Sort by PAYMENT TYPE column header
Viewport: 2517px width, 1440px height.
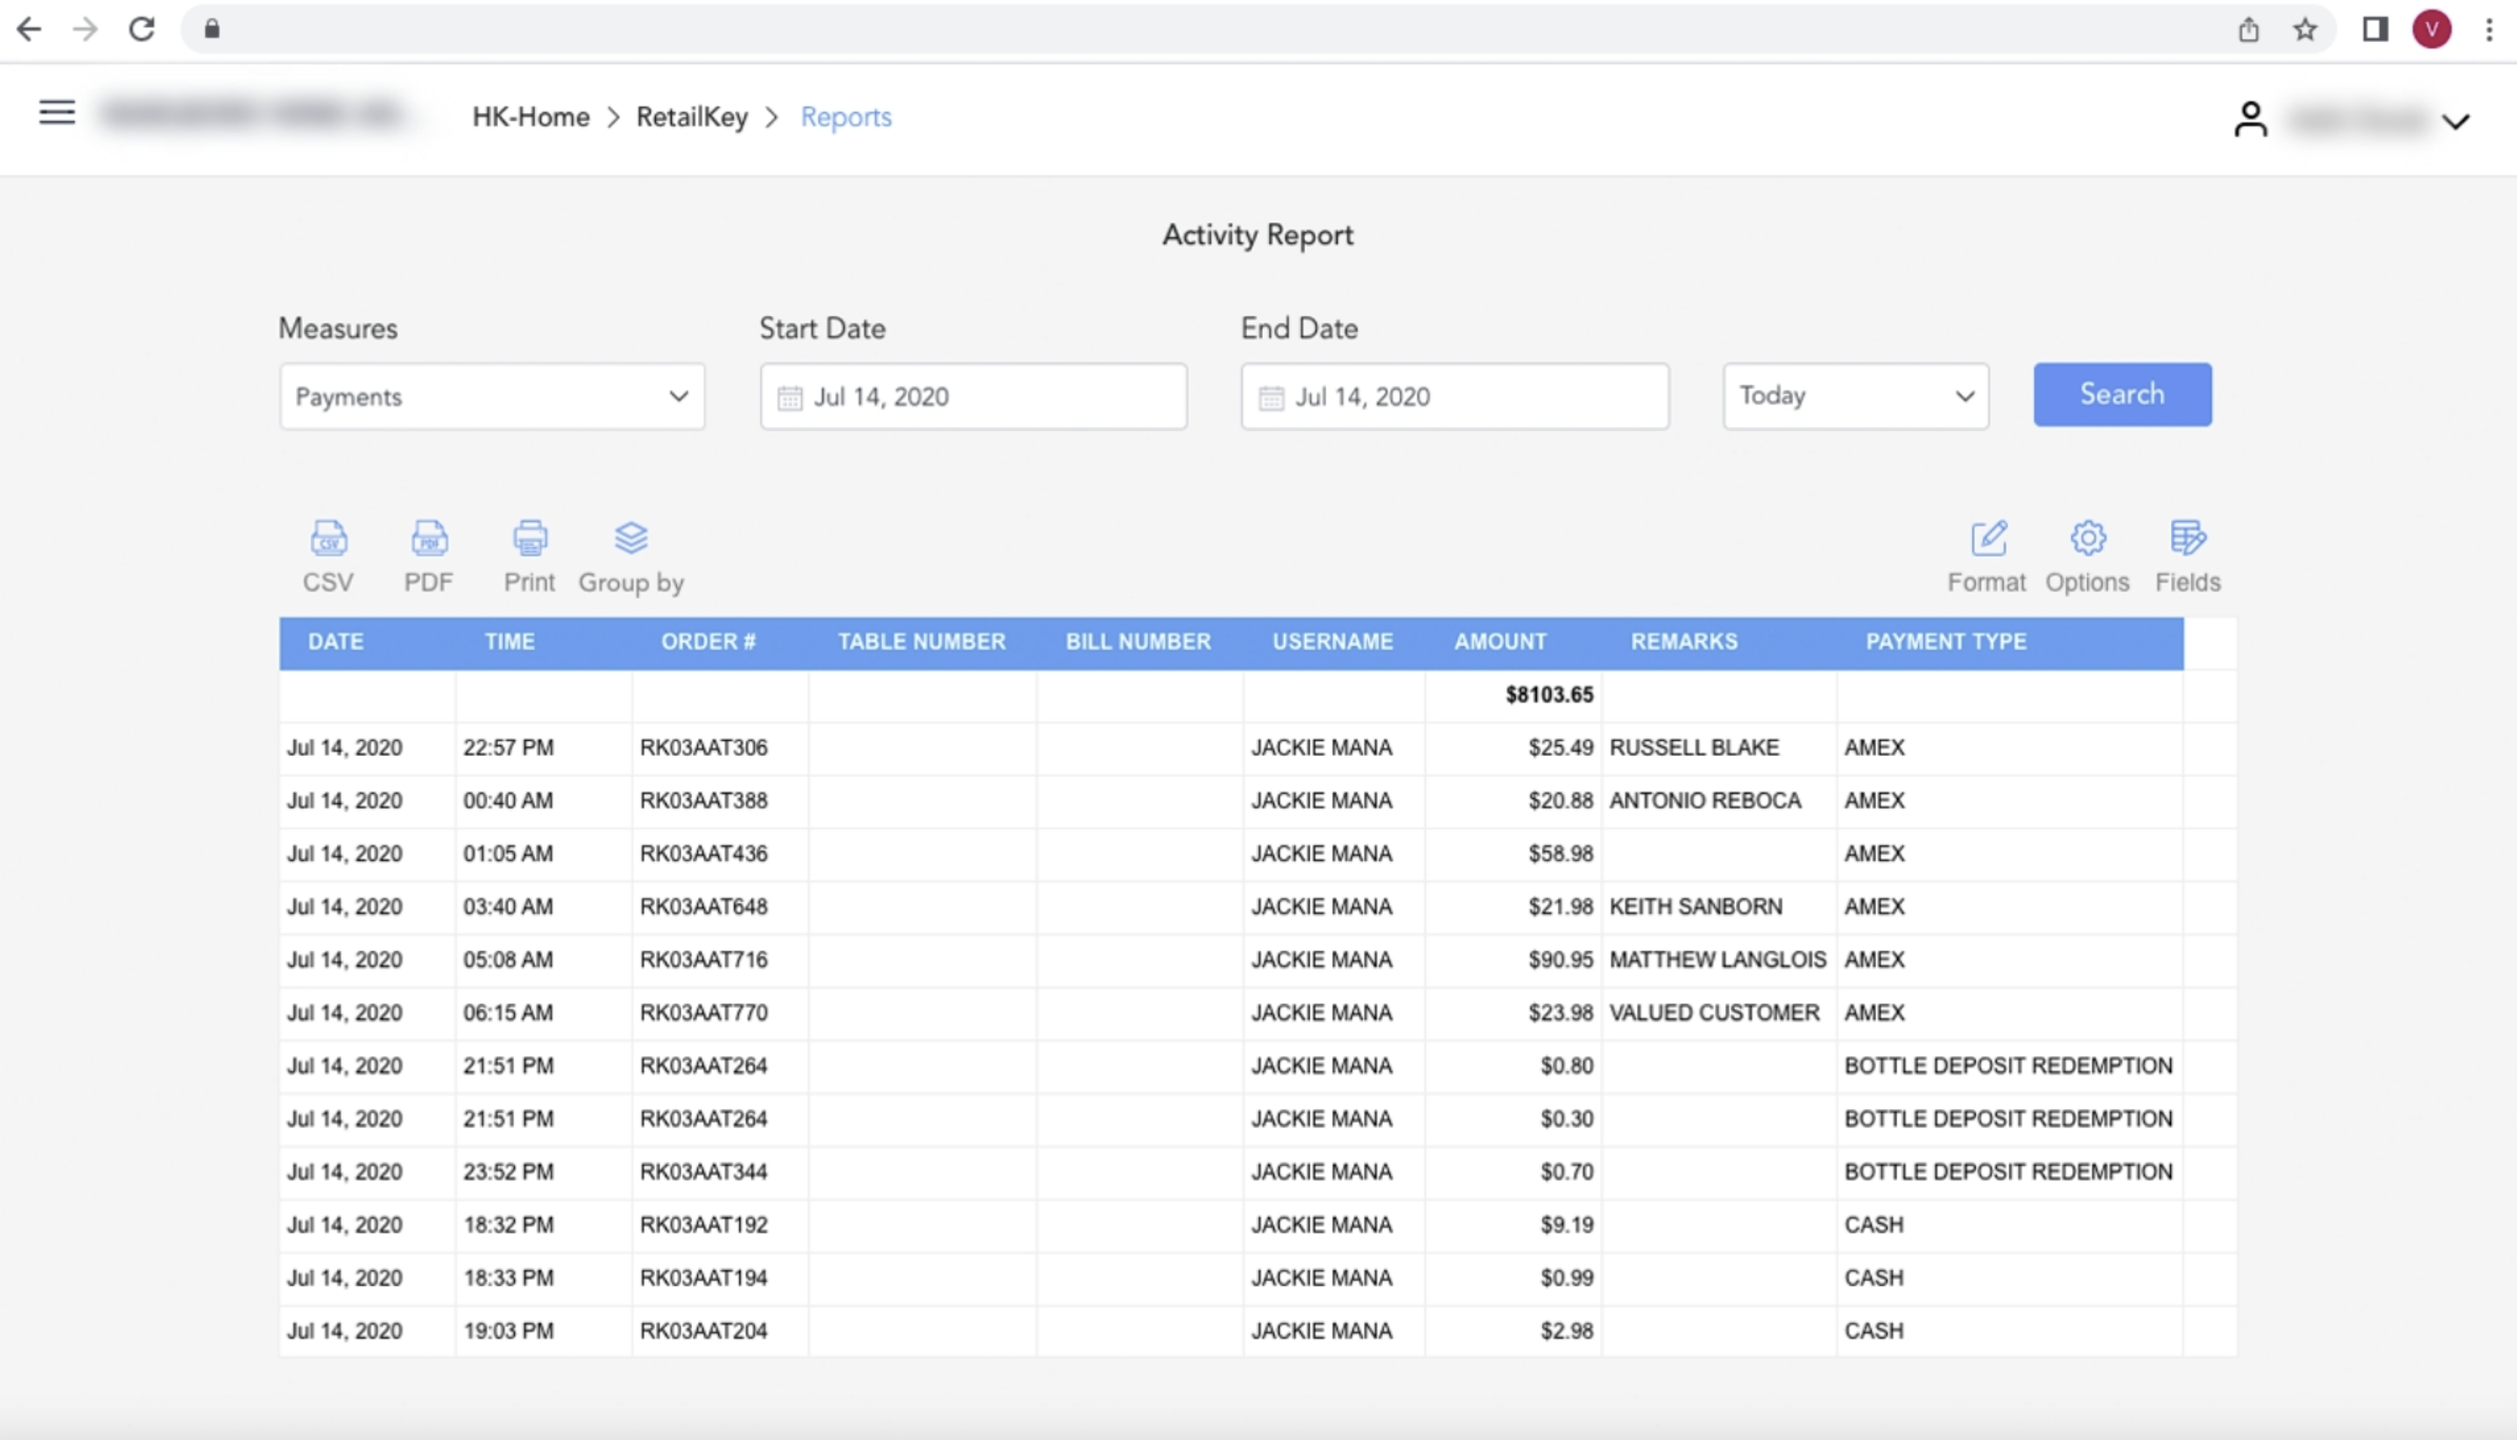pyautogui.click(x=1945, y=642)
